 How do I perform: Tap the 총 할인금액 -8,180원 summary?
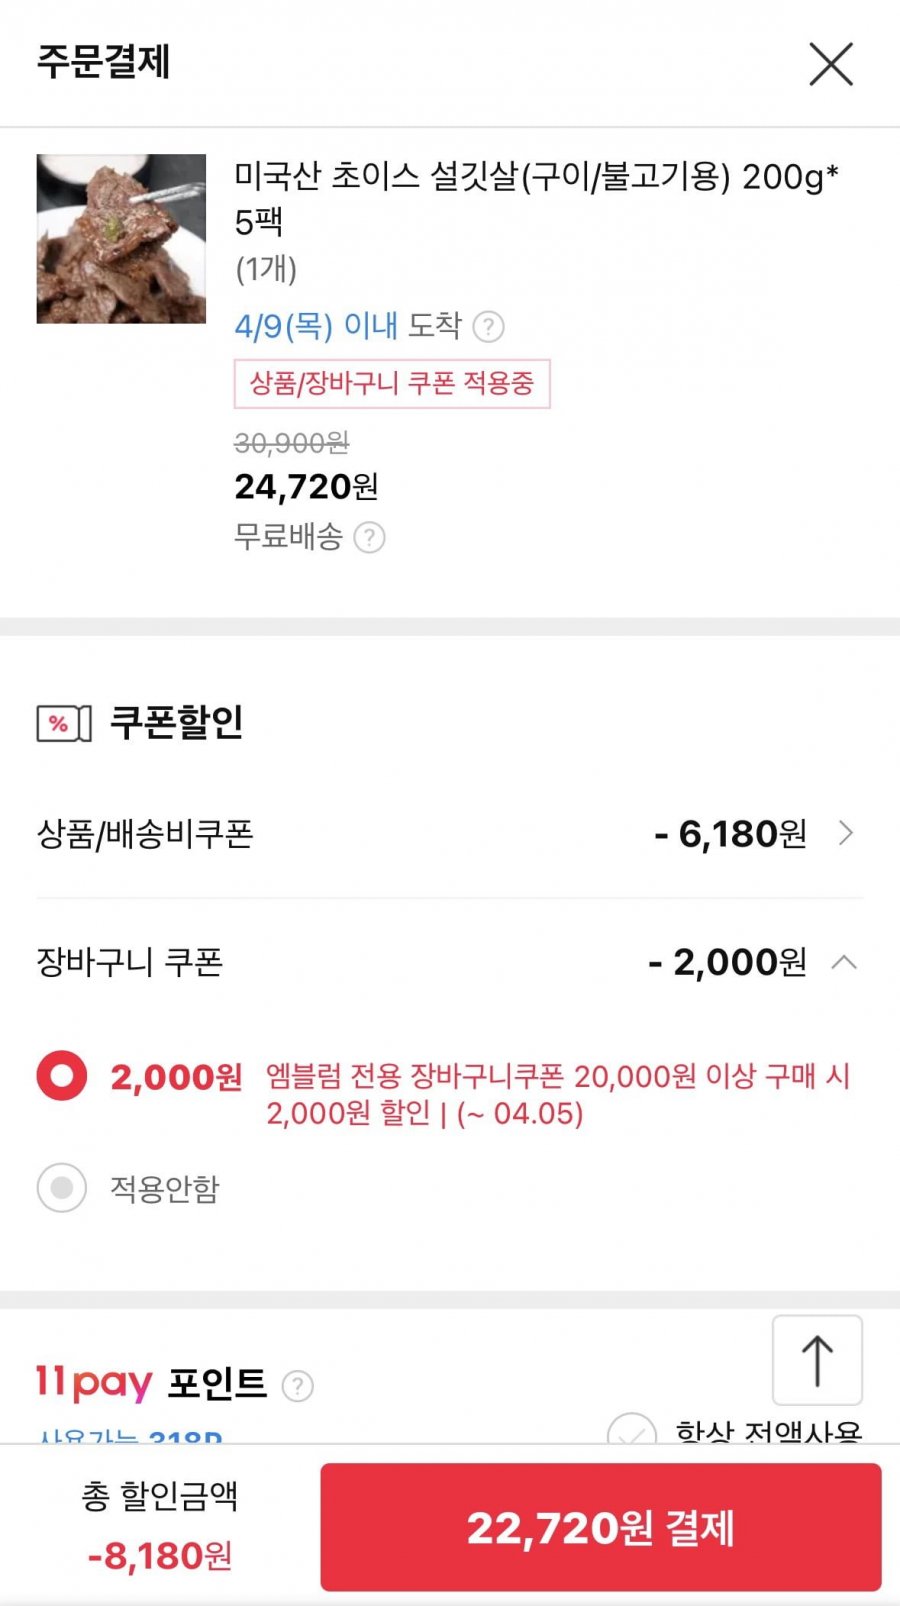coord(160,1527)
